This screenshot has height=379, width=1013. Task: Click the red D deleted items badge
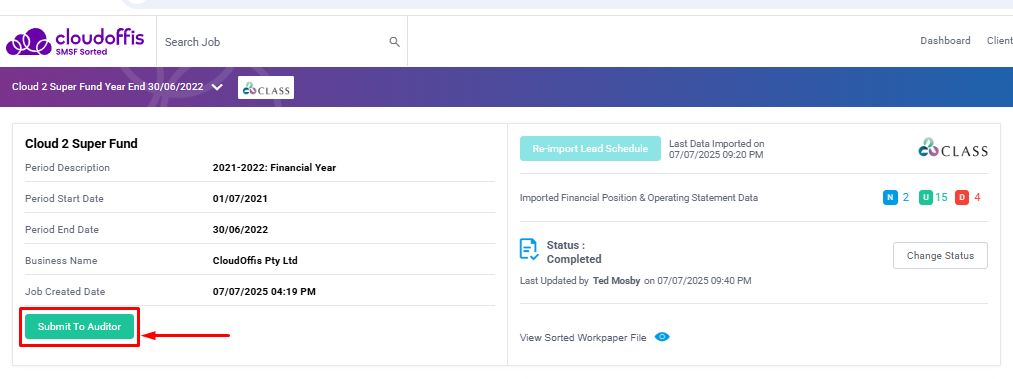(962, 198)
